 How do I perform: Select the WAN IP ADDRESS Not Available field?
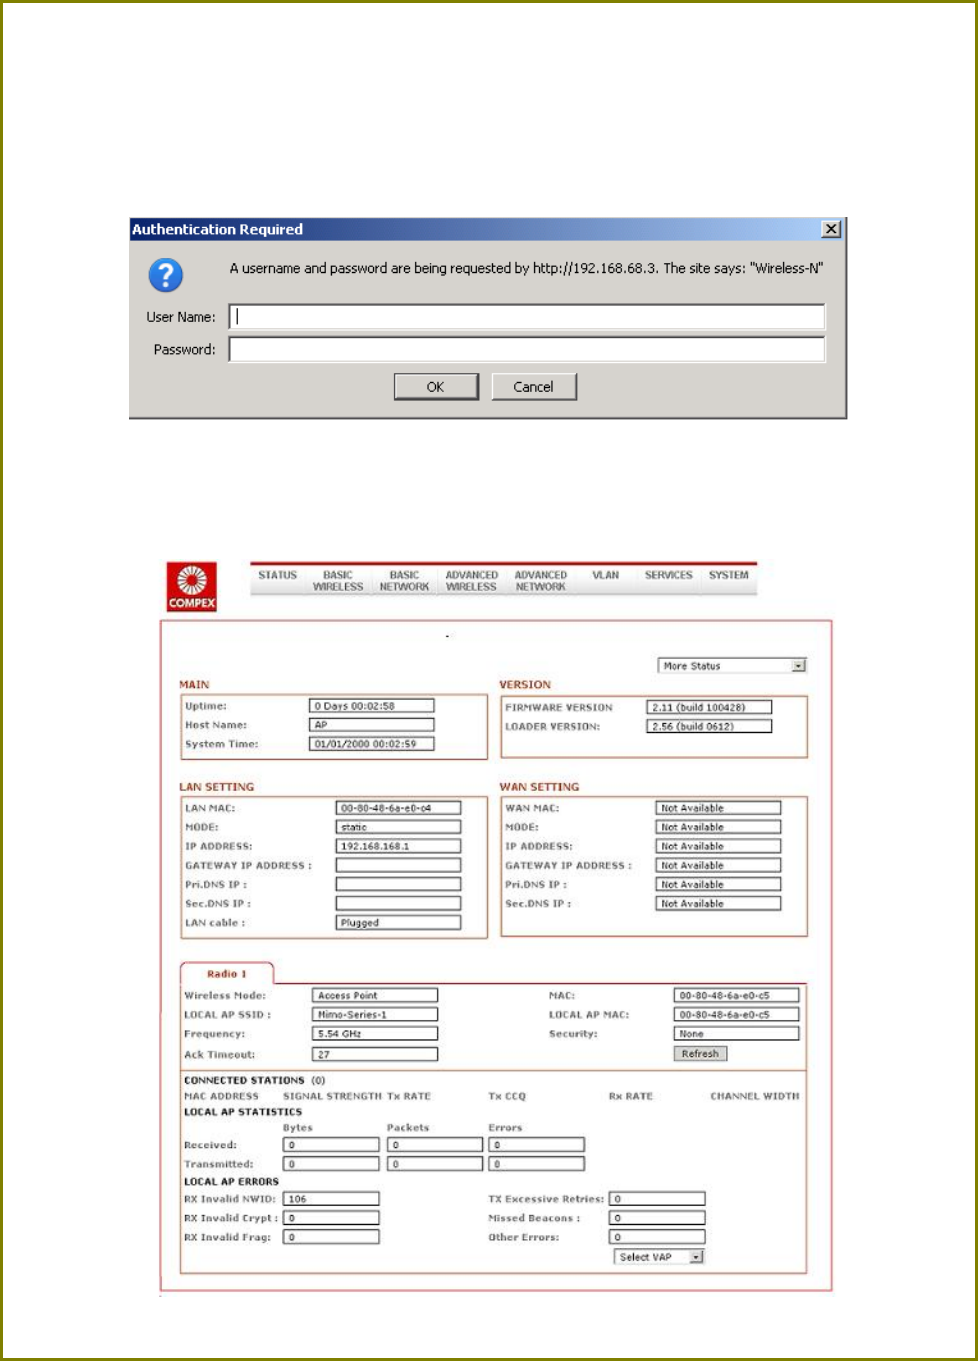(718, 846)
